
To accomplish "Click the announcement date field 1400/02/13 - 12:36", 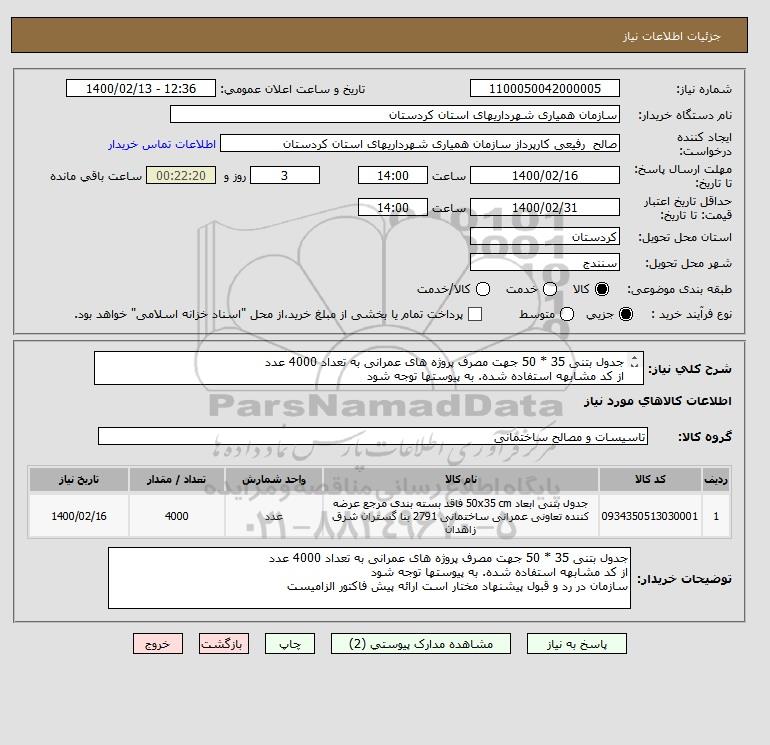I will 140,89.
